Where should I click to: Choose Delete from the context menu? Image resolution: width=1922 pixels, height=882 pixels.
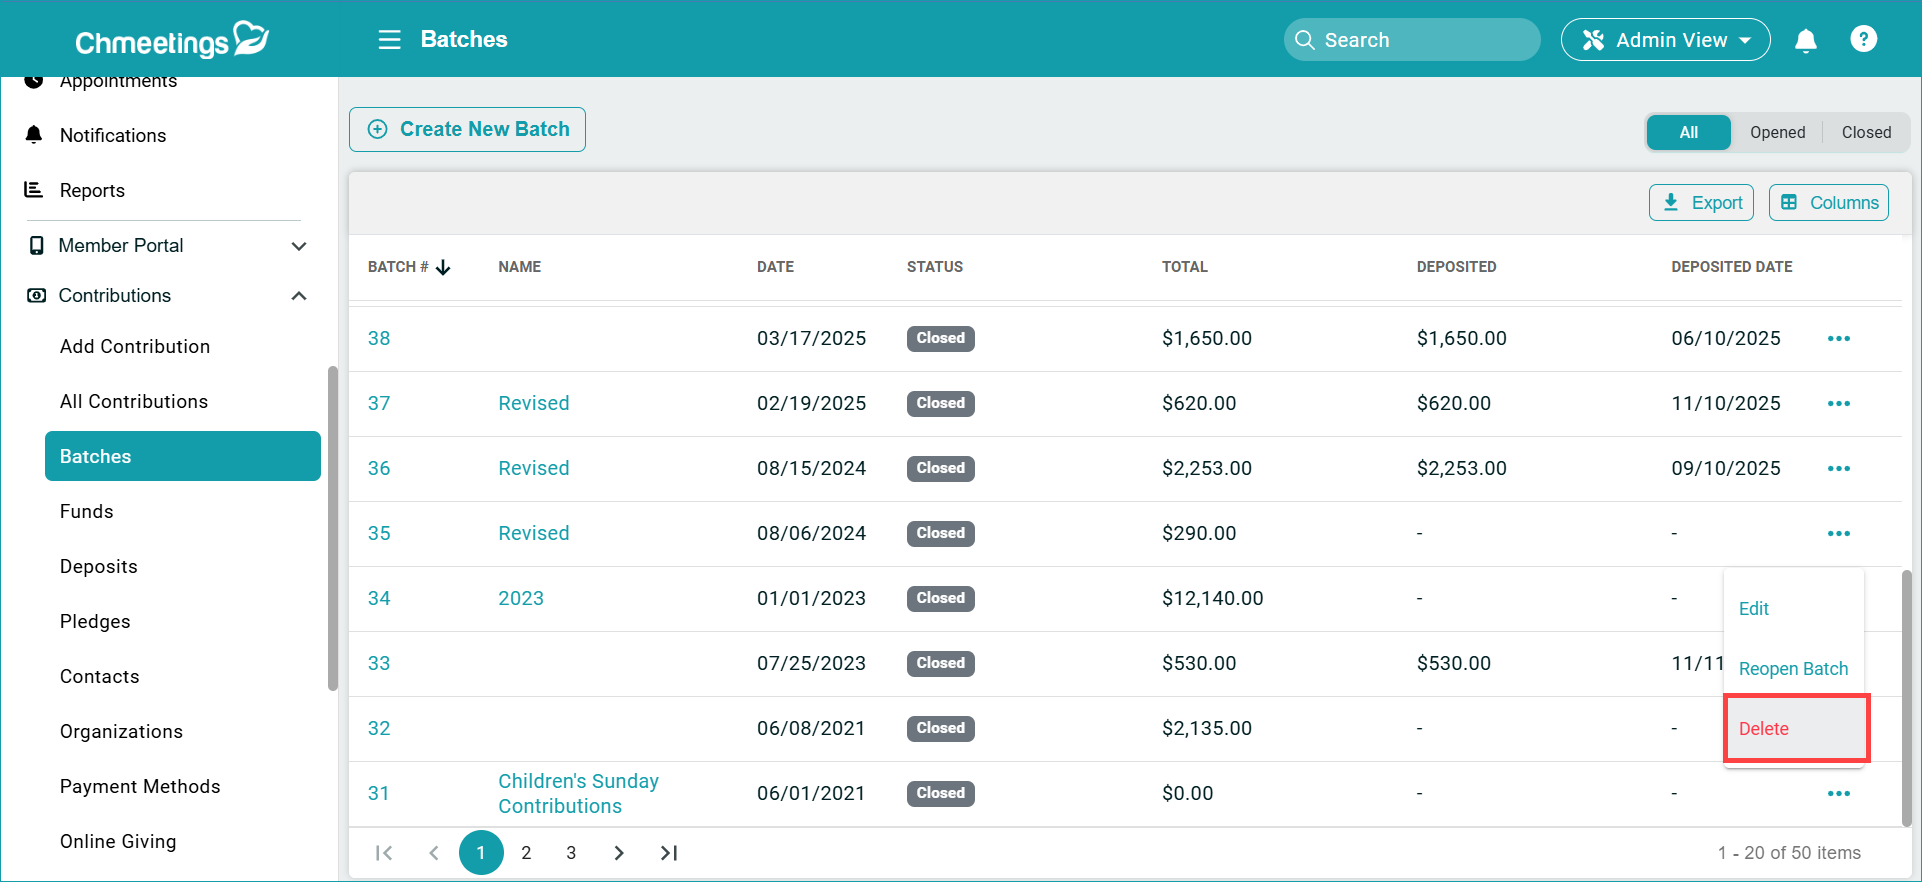click(1764, 729)
